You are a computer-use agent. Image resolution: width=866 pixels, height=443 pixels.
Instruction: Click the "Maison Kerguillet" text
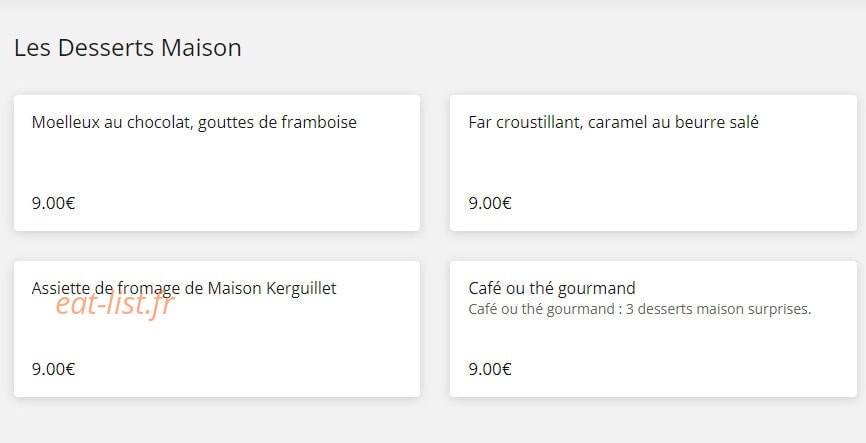coord(272,288)
